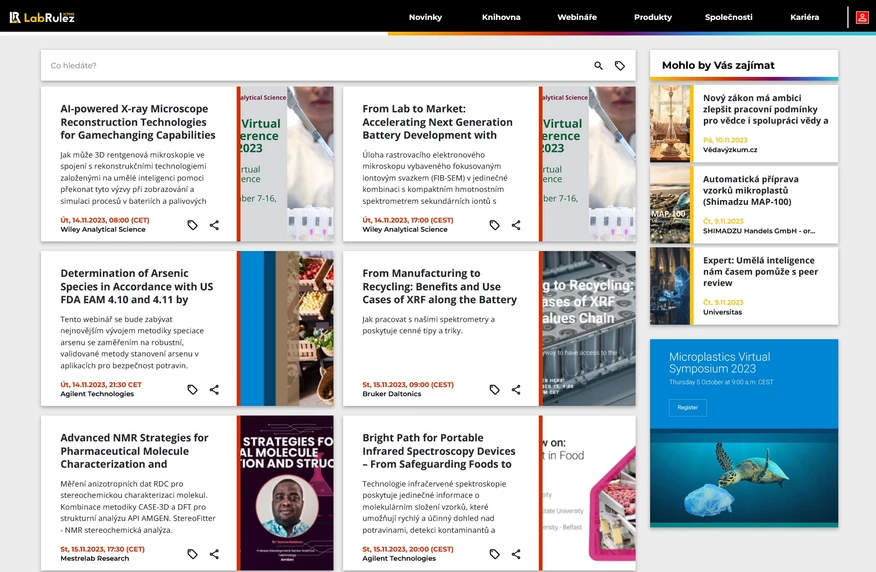Click 'Bruker Daltonics' organizer text
The height and width of the screenshot is (572, 876).
392,394
